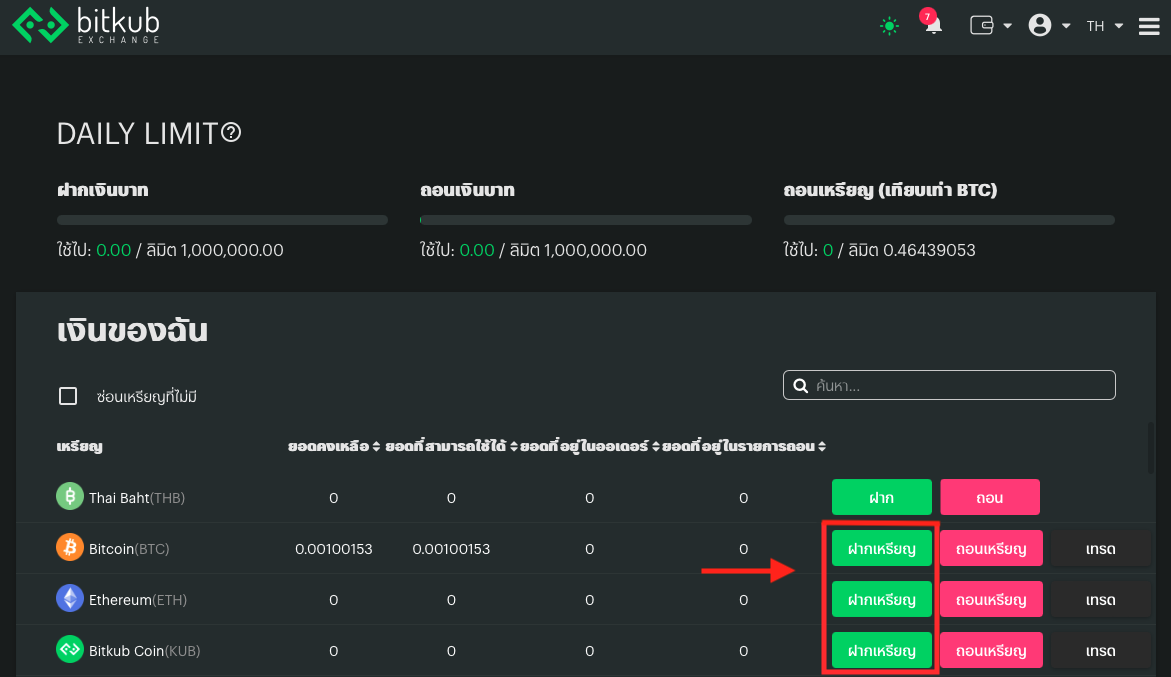Click the Thai Baht coin icon
The image size is (1171, 677).
coord(69,496)
